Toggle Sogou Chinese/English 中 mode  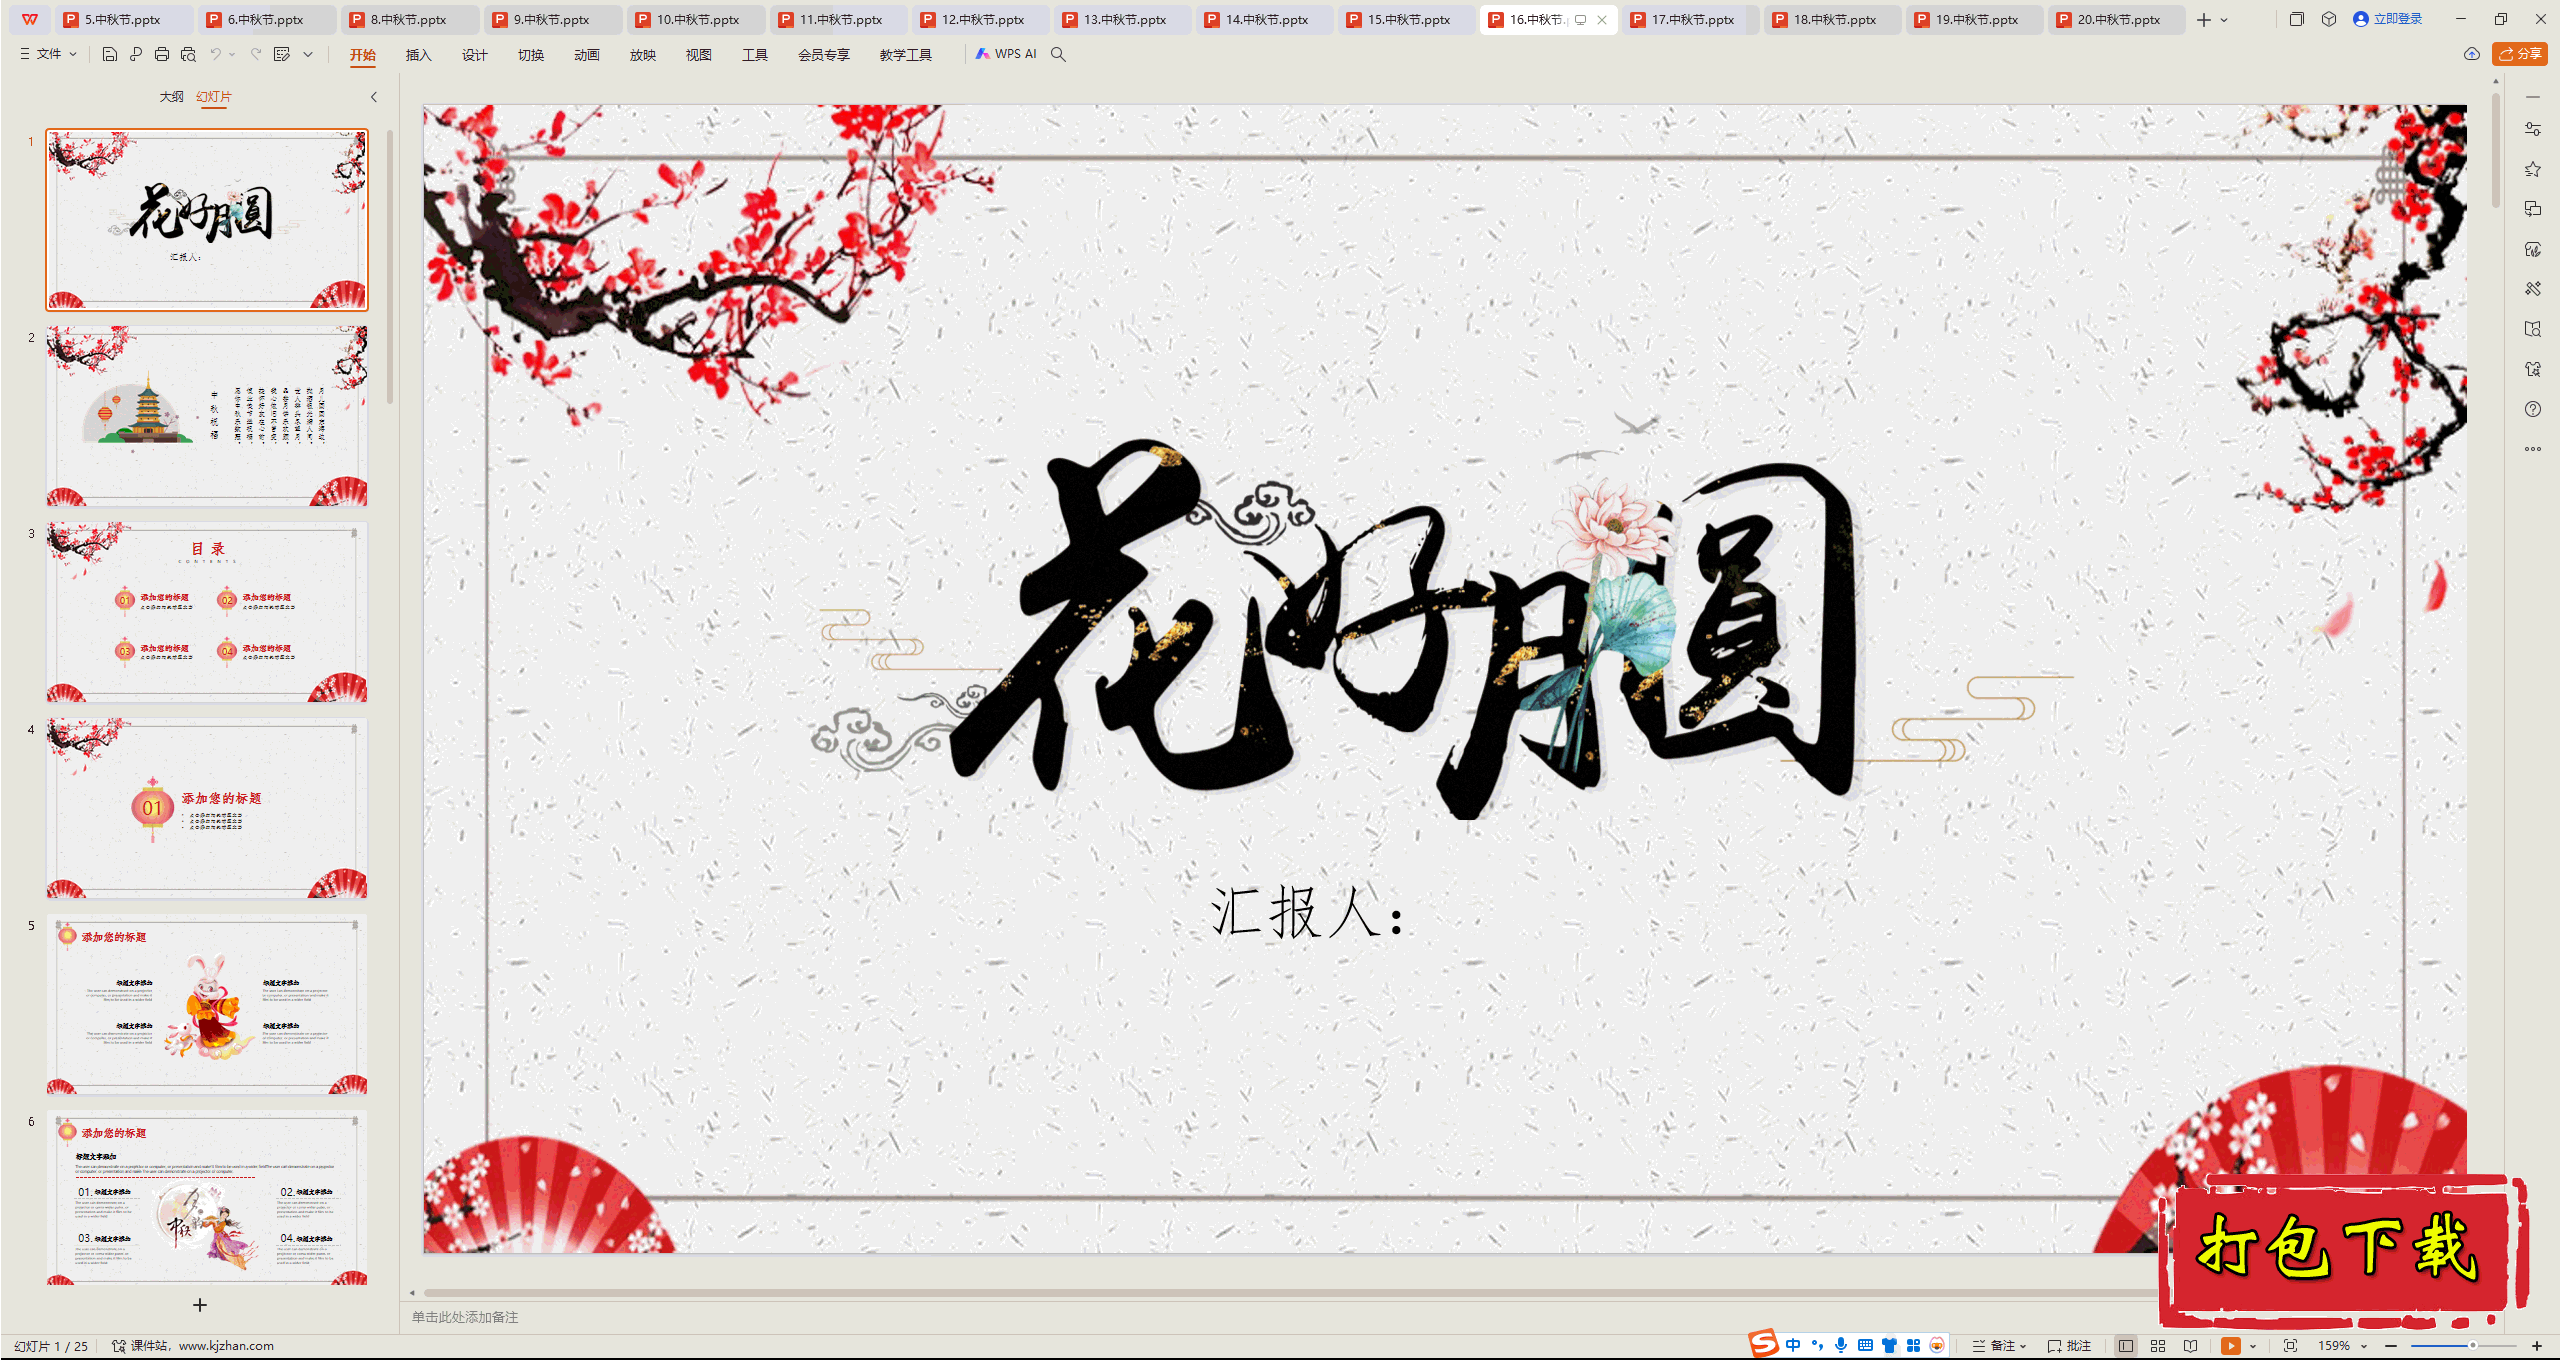[1793, 1345]
